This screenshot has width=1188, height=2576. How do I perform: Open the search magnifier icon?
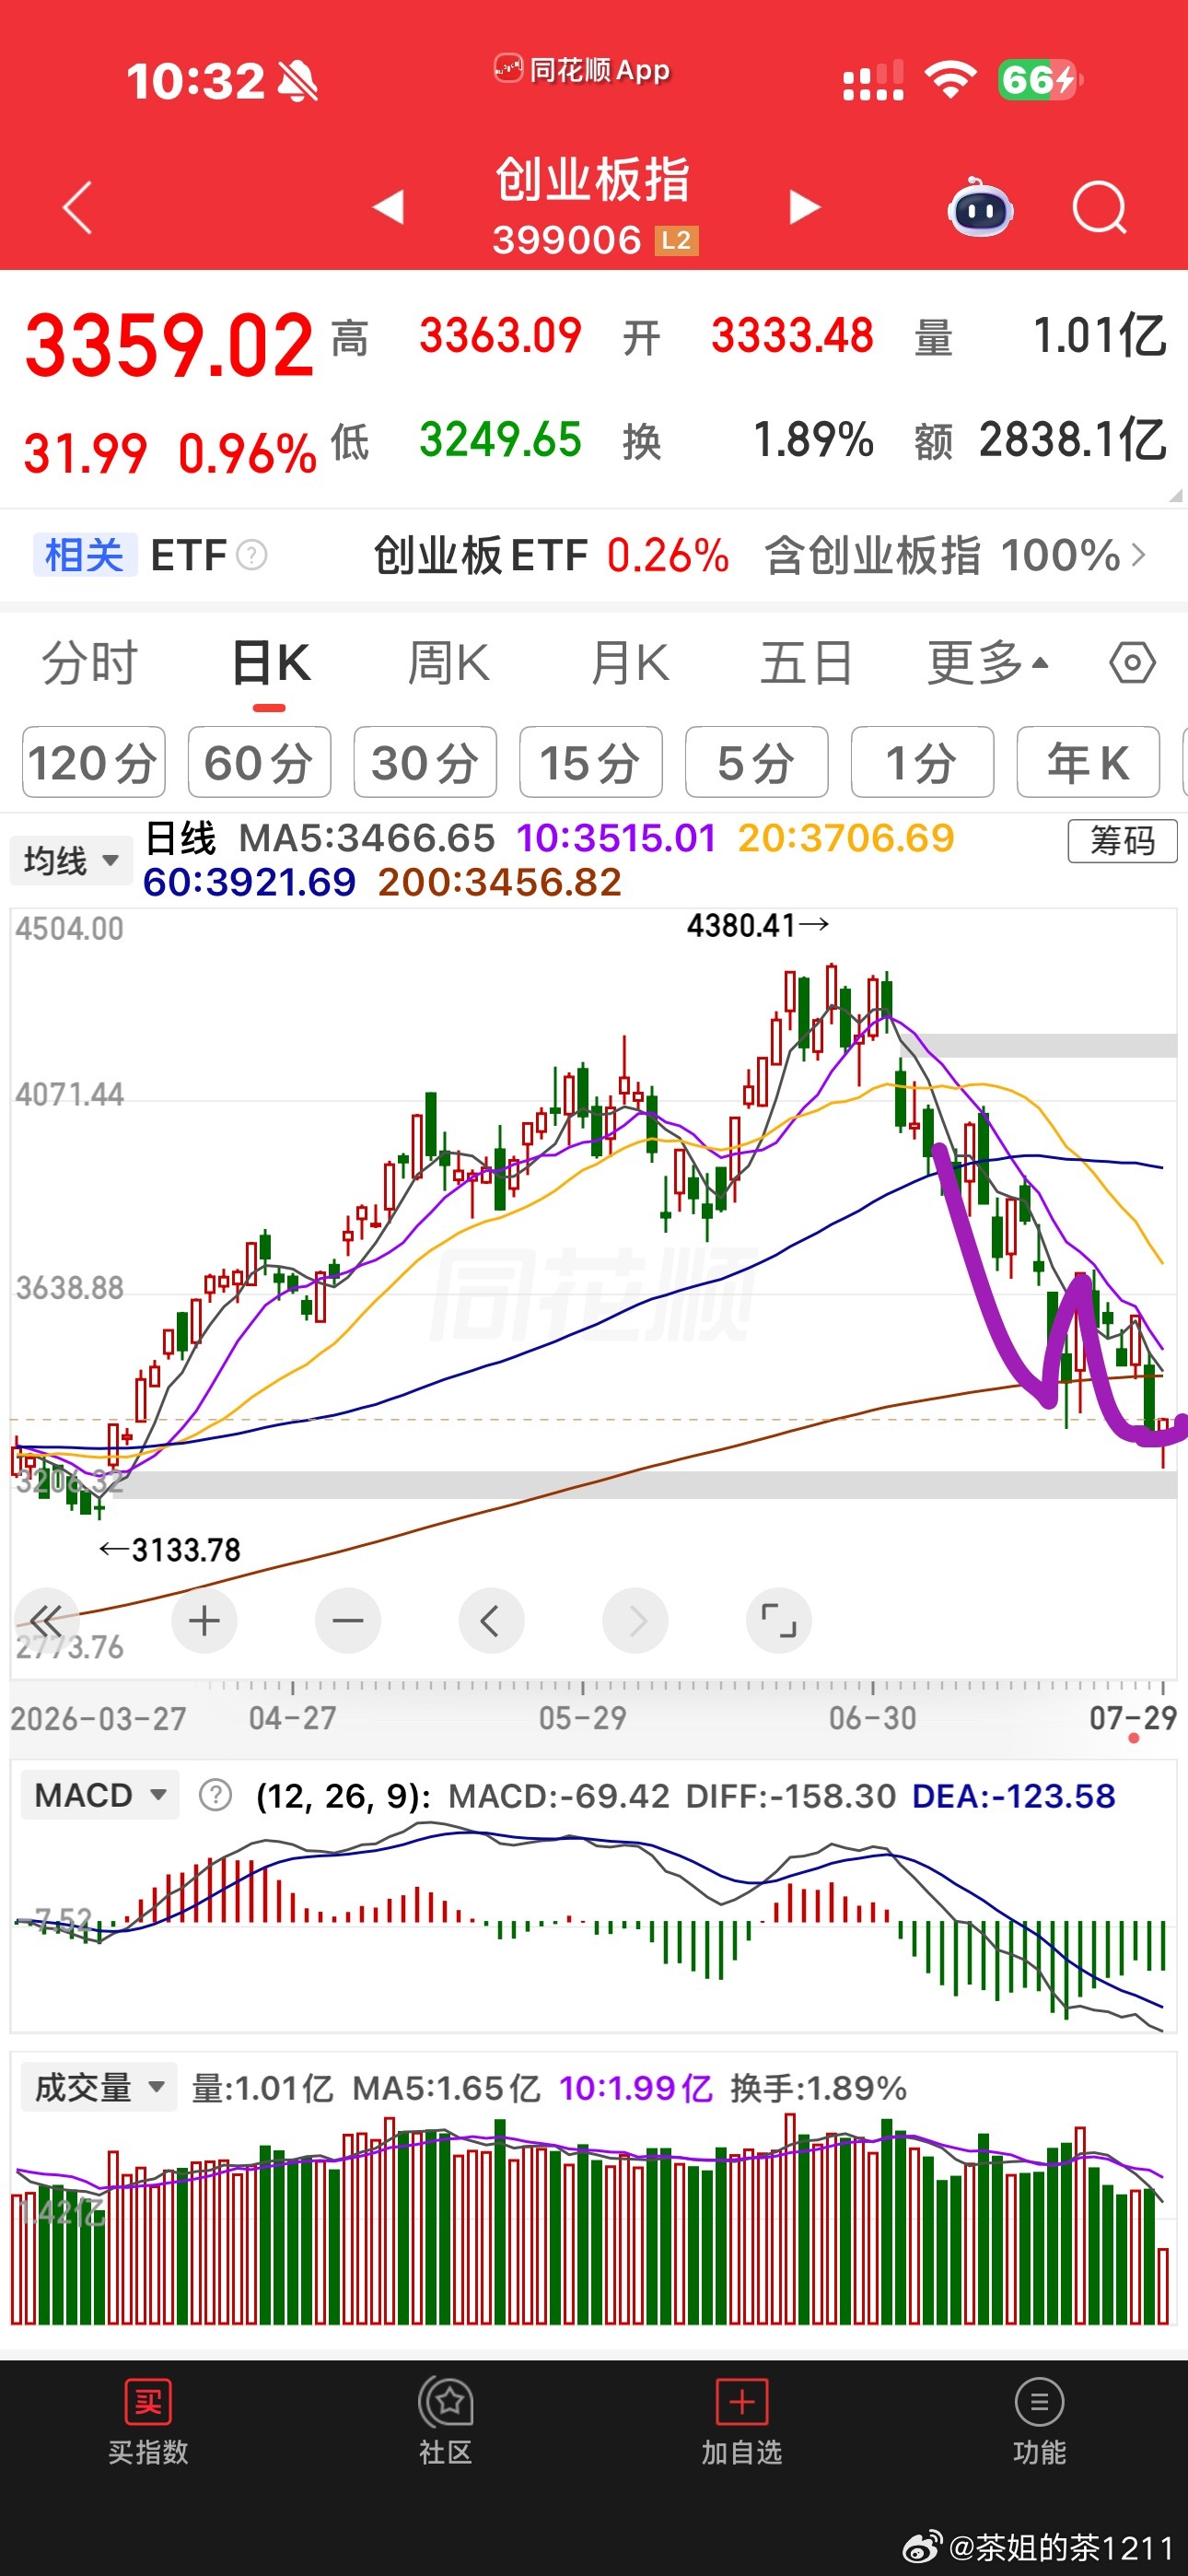[x=1099, y=207]
